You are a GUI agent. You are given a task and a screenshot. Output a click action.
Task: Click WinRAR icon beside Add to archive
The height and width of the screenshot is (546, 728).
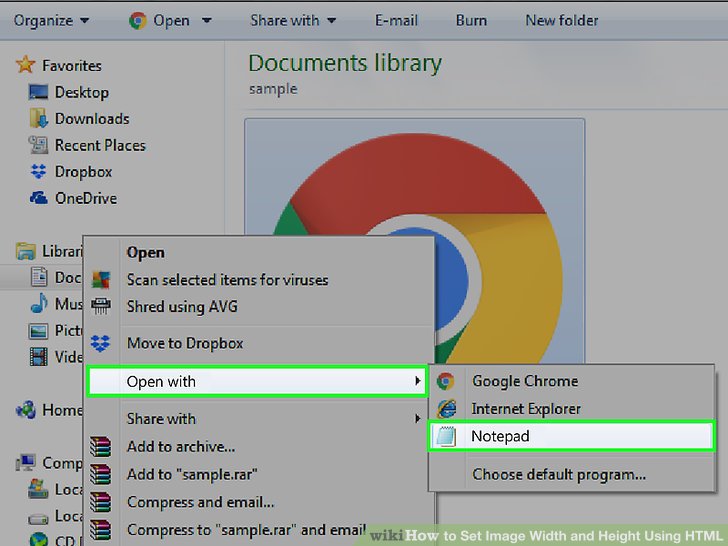(101, 447)
